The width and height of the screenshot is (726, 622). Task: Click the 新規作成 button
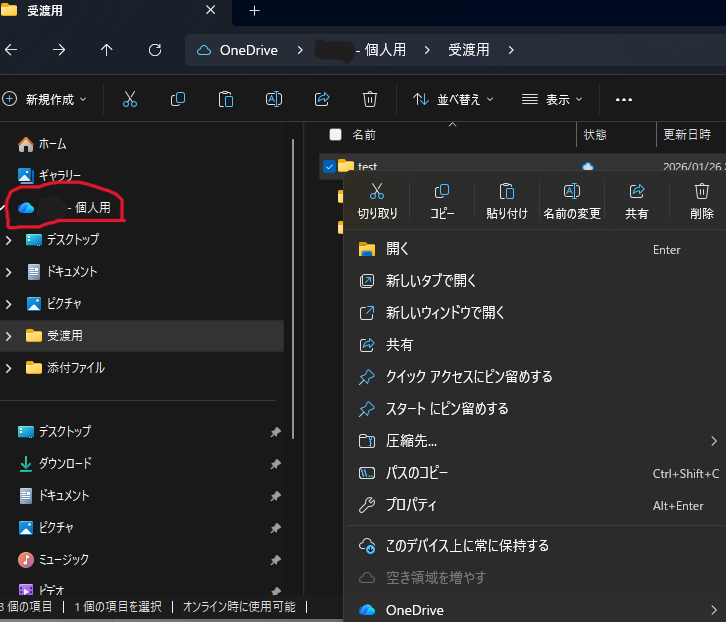45,99
